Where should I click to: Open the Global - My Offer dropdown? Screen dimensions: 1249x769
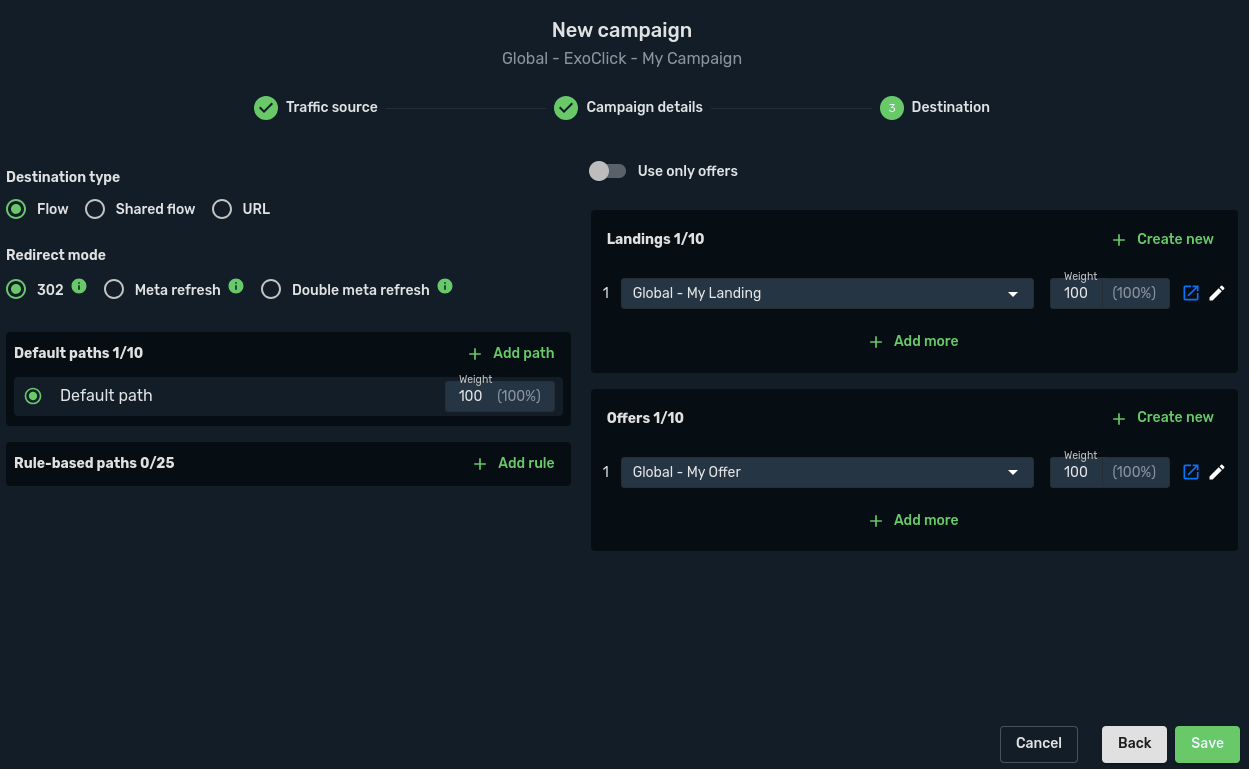click(826, 472)
